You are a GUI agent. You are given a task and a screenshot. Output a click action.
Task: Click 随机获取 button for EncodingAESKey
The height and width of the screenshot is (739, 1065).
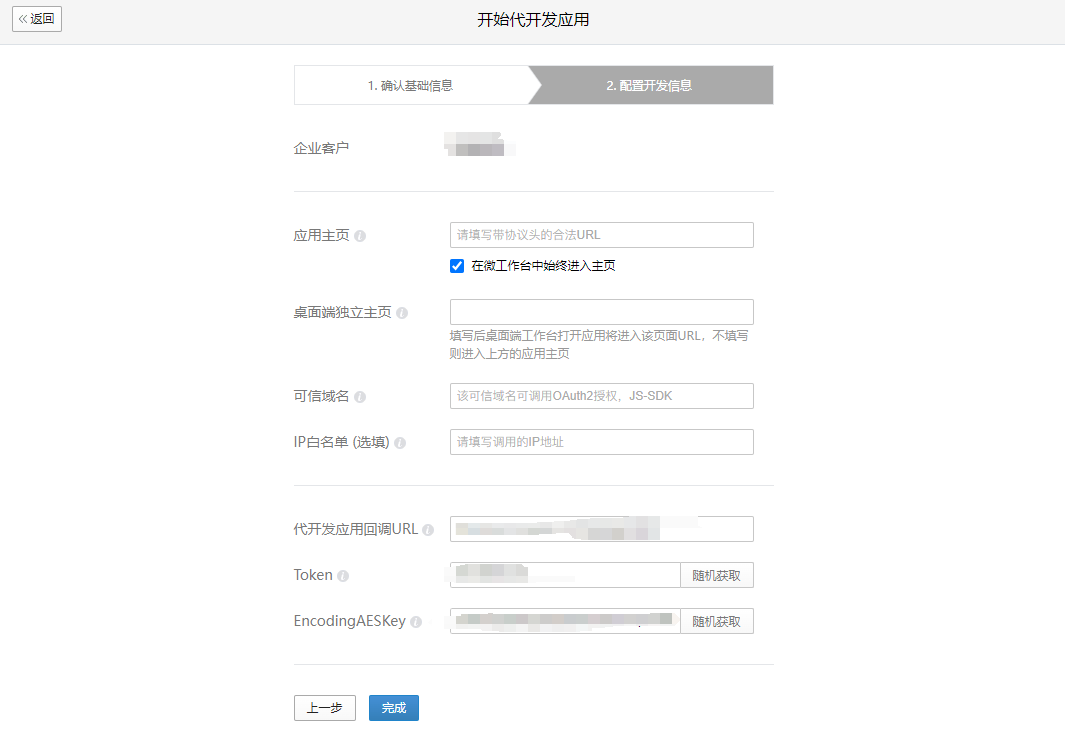pos(717,621)
